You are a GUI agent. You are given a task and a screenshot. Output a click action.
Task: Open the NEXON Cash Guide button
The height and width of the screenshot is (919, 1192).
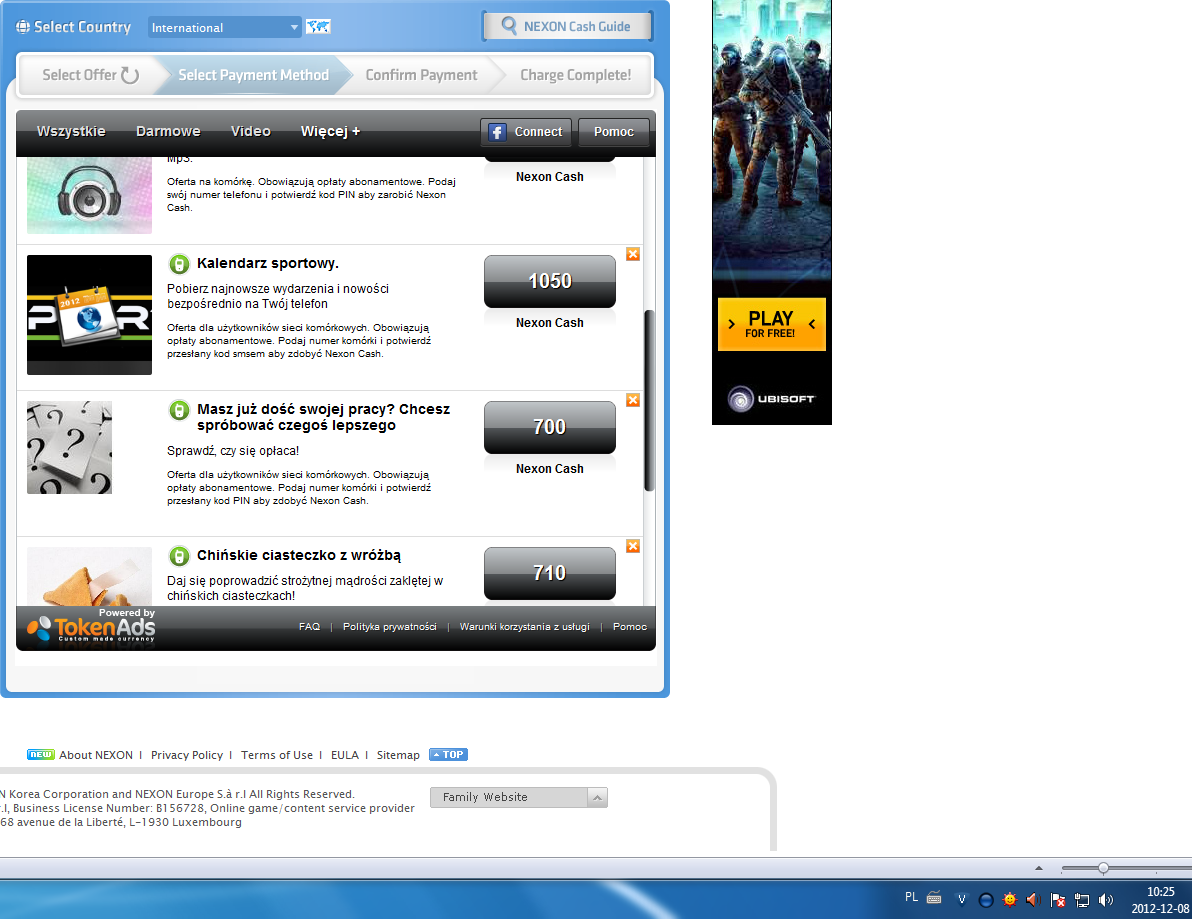pyautogui.click(x=567, y=27)
